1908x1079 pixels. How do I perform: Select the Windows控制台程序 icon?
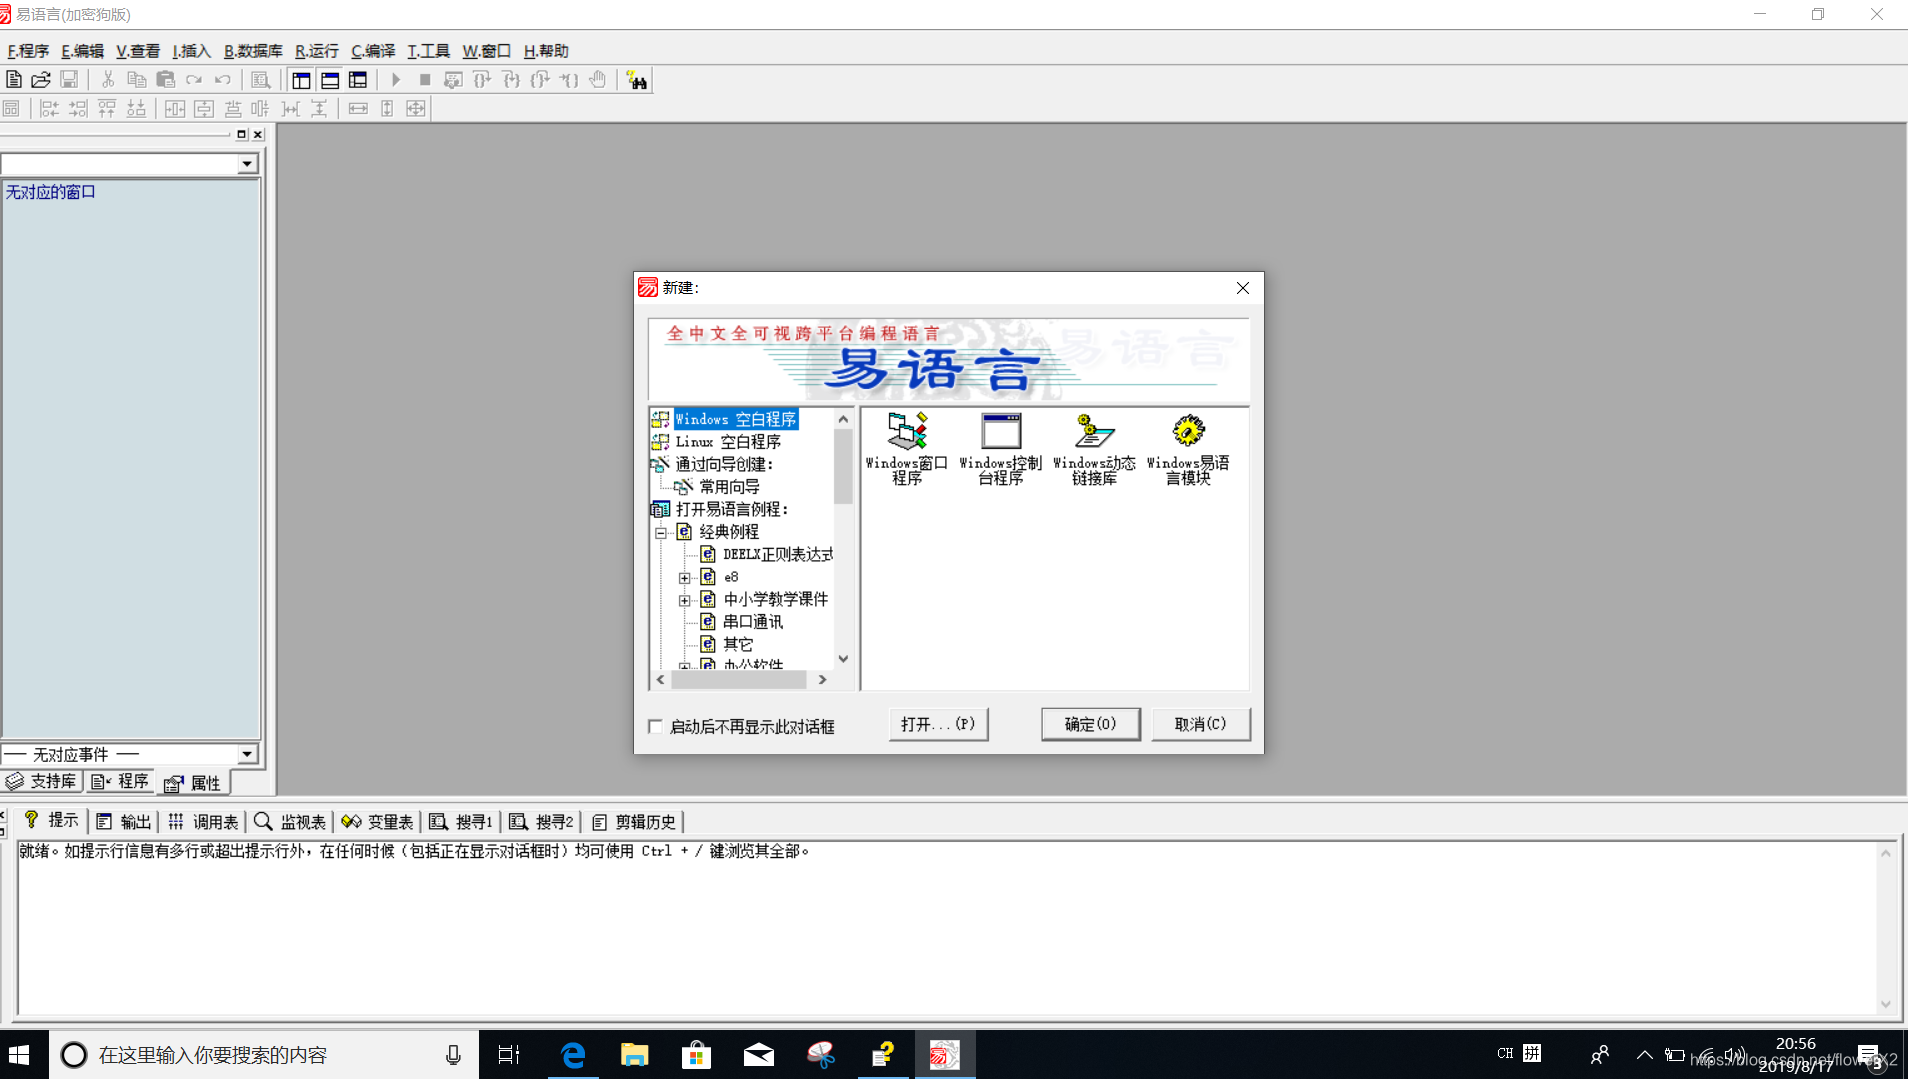click(1000, 449)
